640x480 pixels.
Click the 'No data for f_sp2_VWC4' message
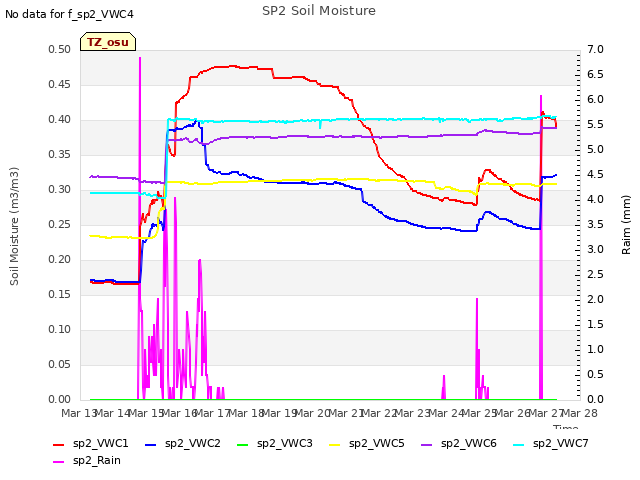pos(69,15)
